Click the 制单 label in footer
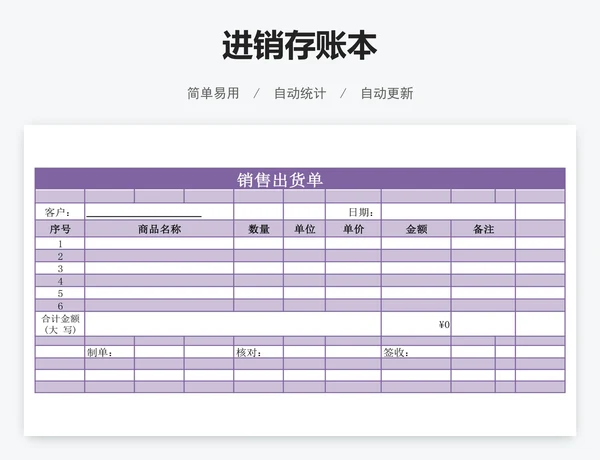This screenshot has width=600, height=460. point(98,352)
